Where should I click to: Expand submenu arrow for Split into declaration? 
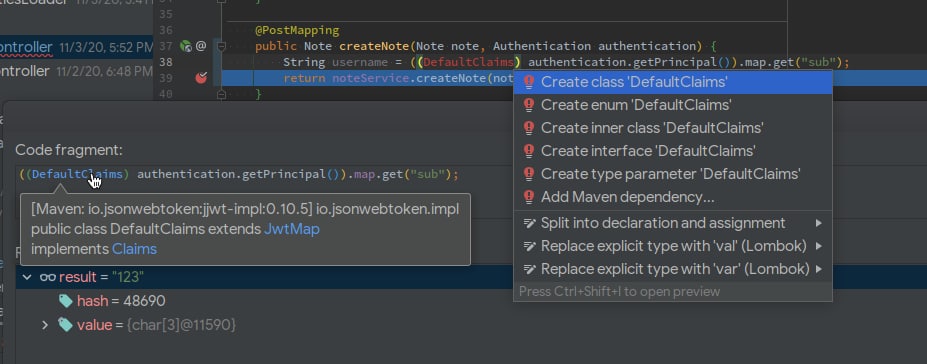(819, 223)
